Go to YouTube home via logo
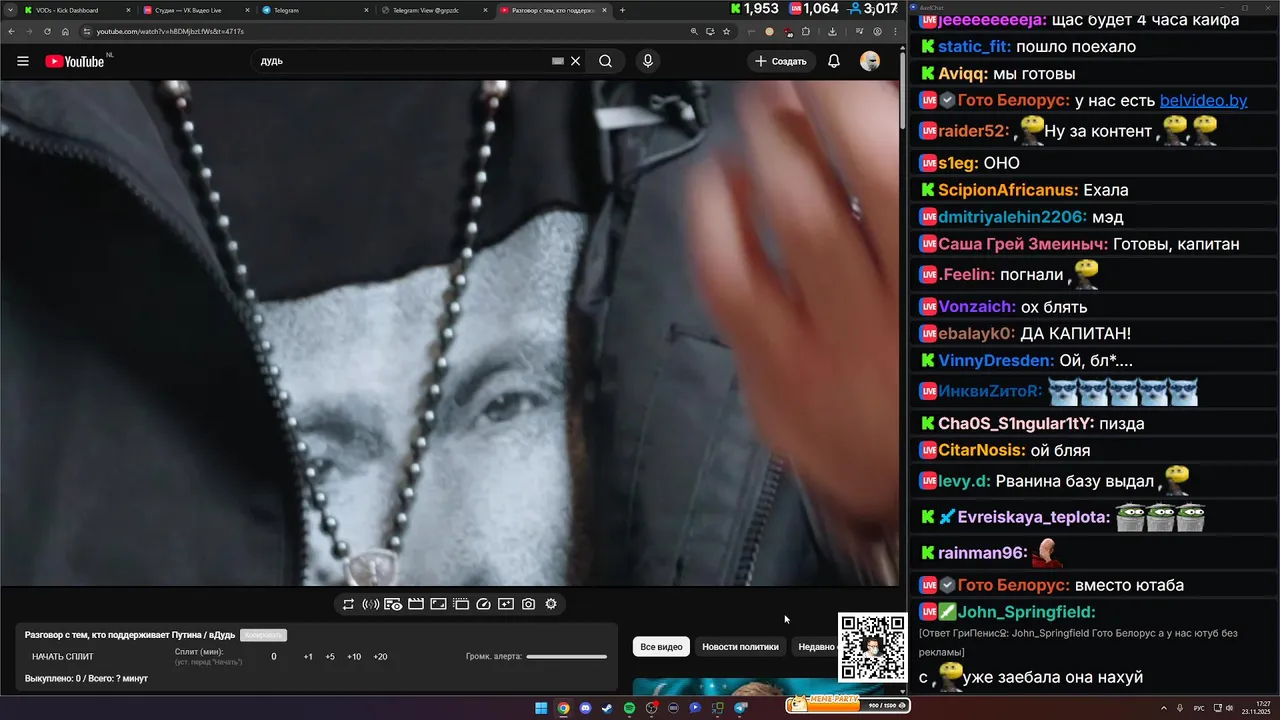 click(x=75, y=61)
